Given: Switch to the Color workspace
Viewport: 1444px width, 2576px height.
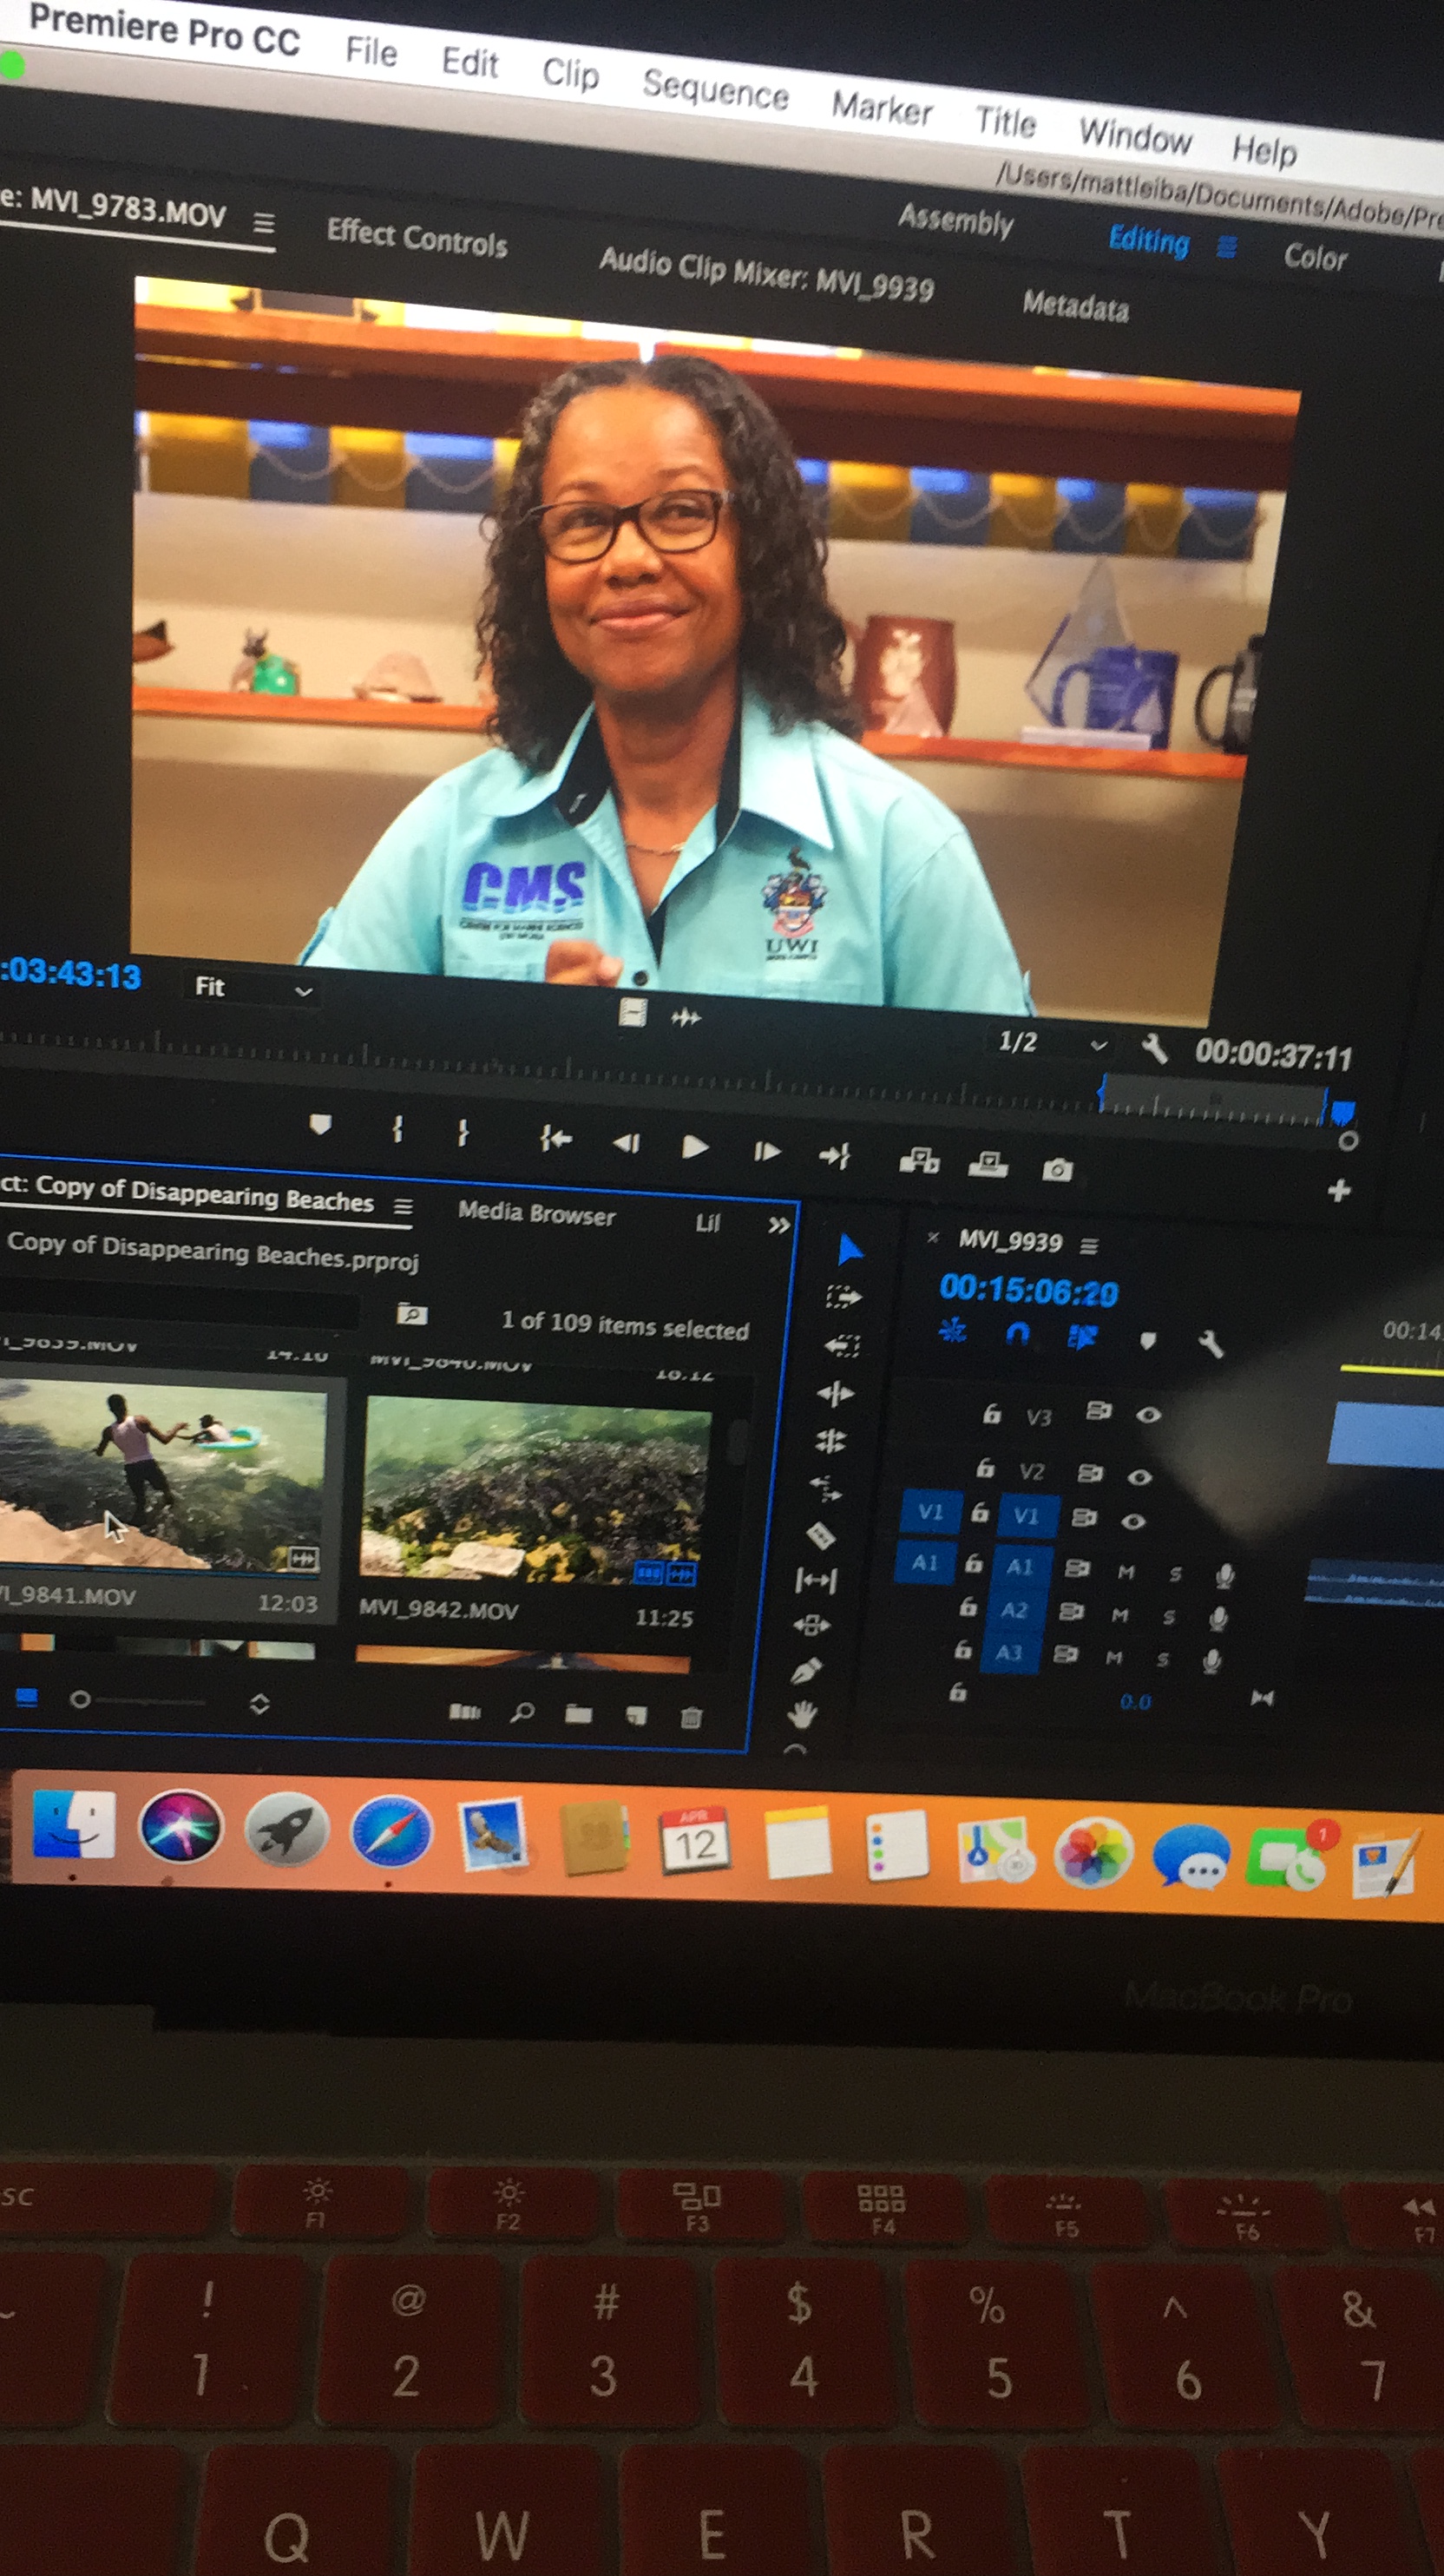Looking at the screenshot, I should tap(1315, 258).
